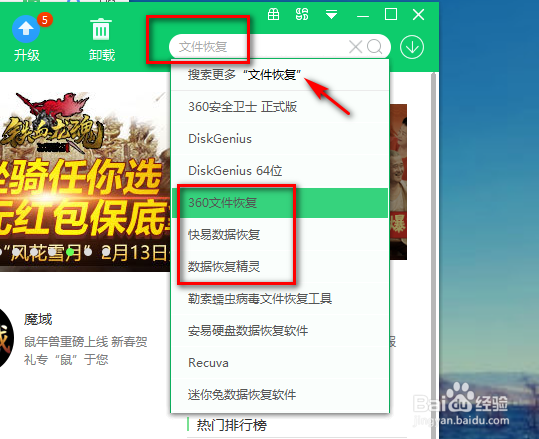Click the red 5 update badge
This screenshot has height=439, width=539.
45,20
